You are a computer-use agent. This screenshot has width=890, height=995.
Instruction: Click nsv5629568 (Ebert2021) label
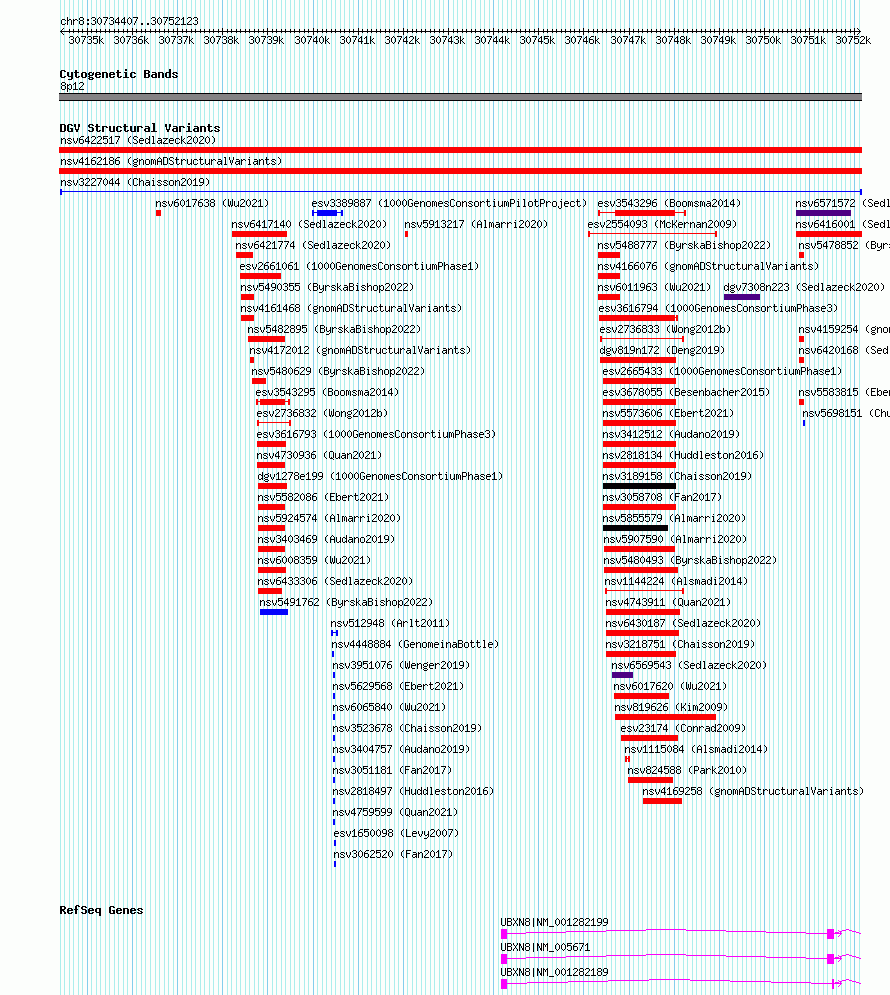398,685
